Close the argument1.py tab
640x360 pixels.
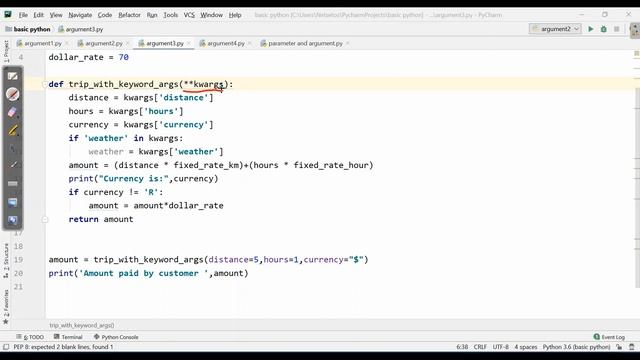(x=67, y=43)
